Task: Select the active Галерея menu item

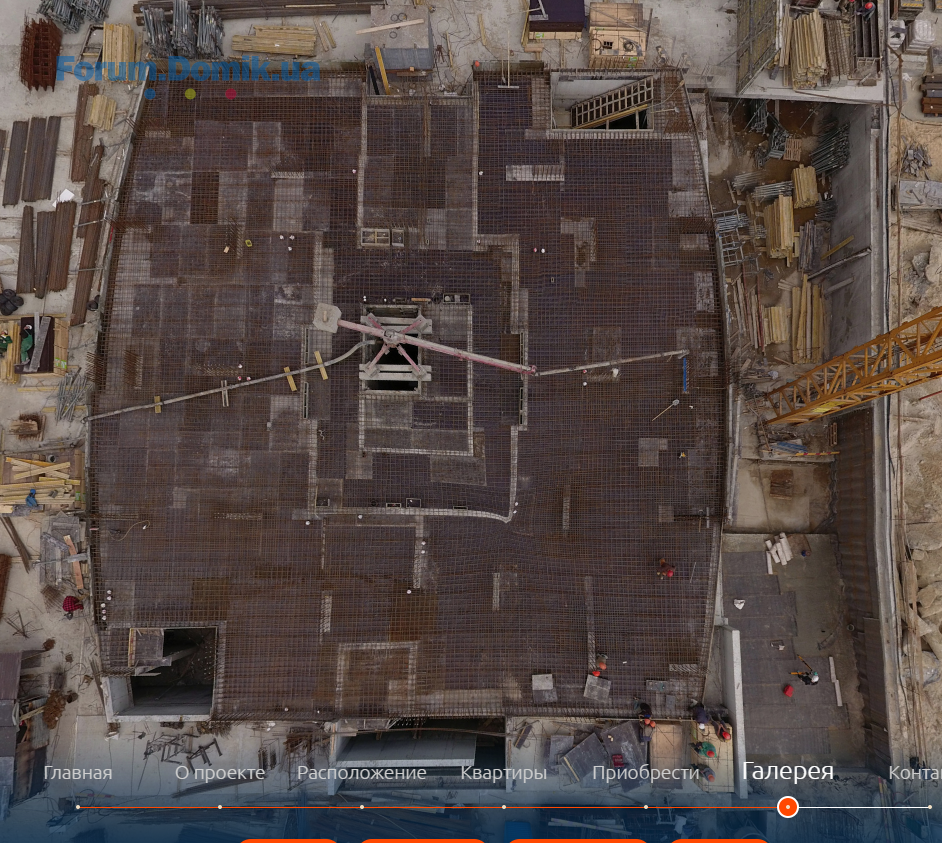Action: (788, 771)
